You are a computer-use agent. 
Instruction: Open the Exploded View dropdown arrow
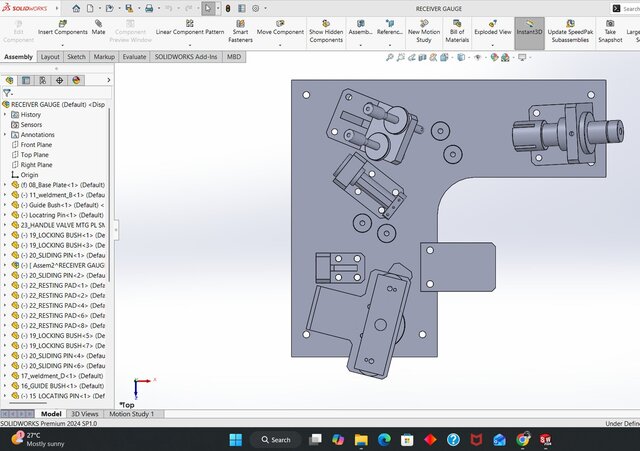tap(493, 45)
